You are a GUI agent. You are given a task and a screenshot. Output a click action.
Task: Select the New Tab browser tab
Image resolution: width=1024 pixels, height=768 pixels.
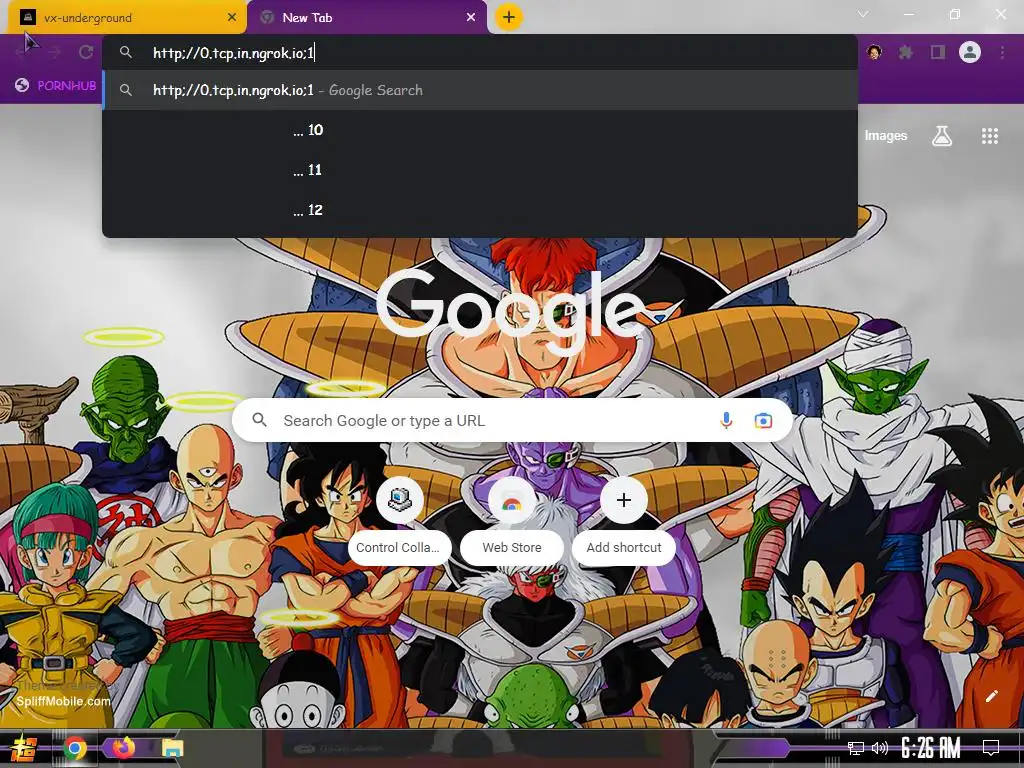click(367, 18)
